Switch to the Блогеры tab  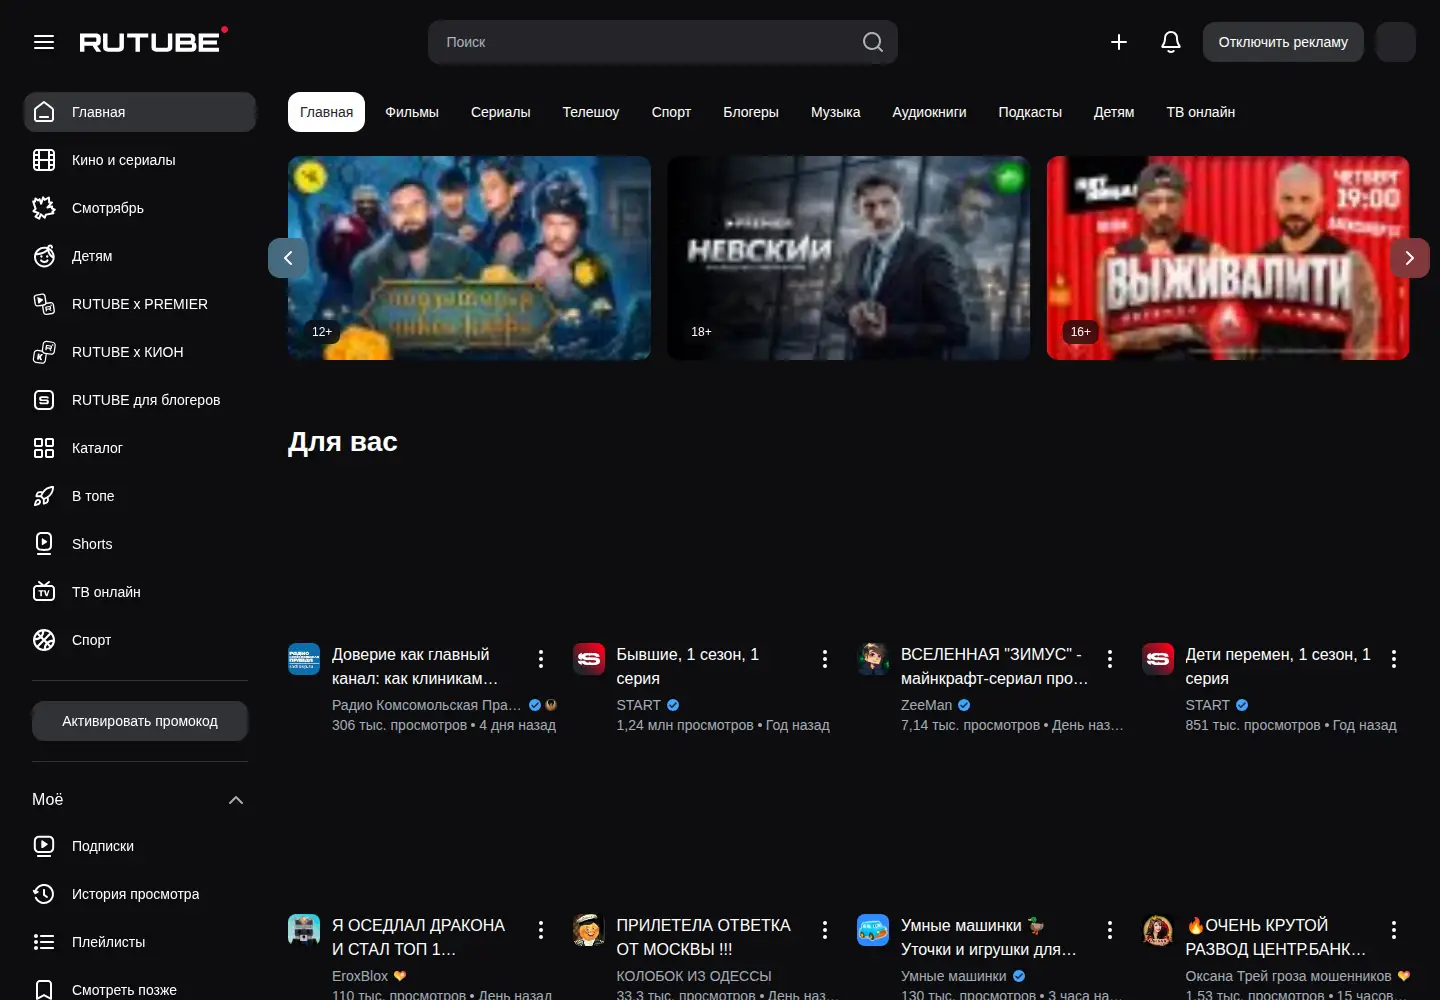[x=751, y=112]
